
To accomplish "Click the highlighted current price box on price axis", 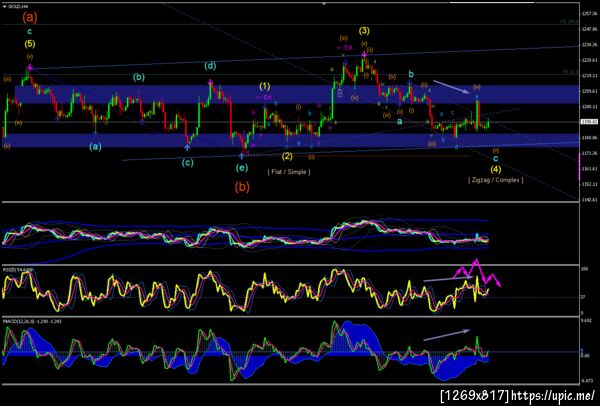I will click(x=587, y=122).
